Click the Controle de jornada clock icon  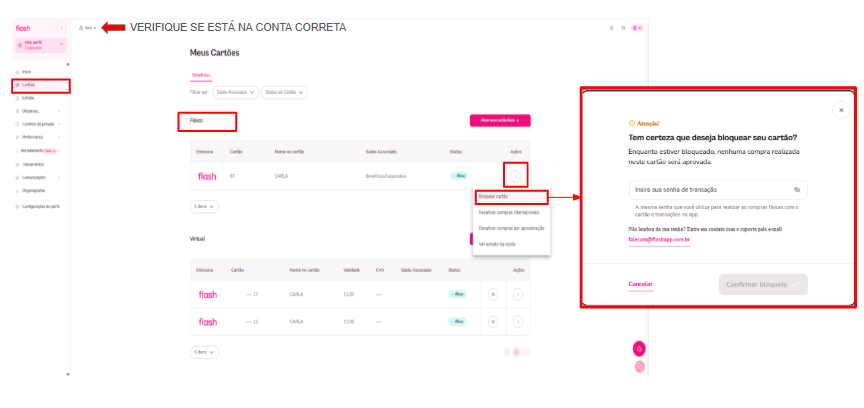tap(17, 124)
